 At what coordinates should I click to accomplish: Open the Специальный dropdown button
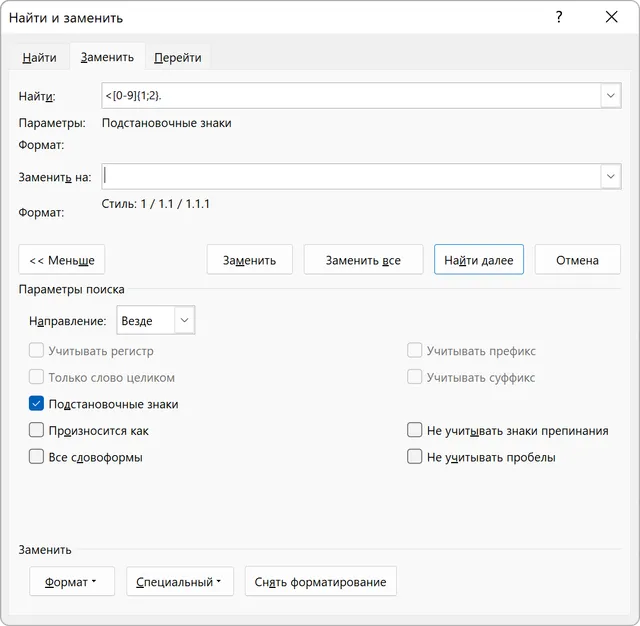[180, 581]
